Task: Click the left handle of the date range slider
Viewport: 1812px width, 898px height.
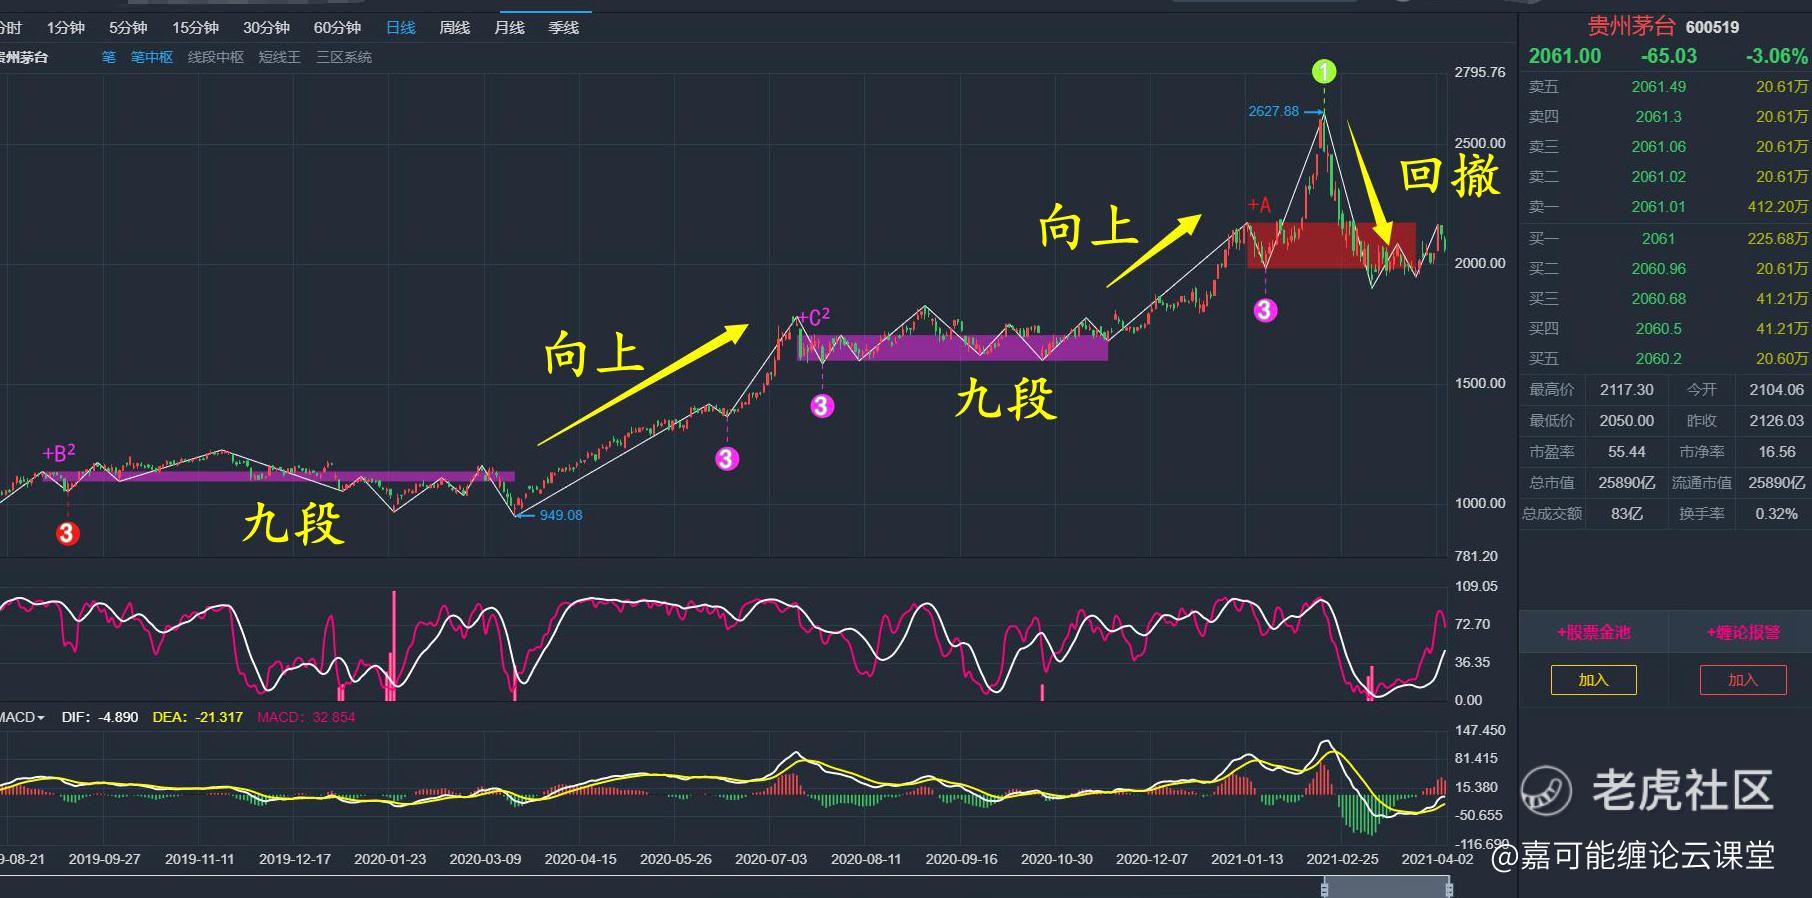Action: click(1326, 887)
